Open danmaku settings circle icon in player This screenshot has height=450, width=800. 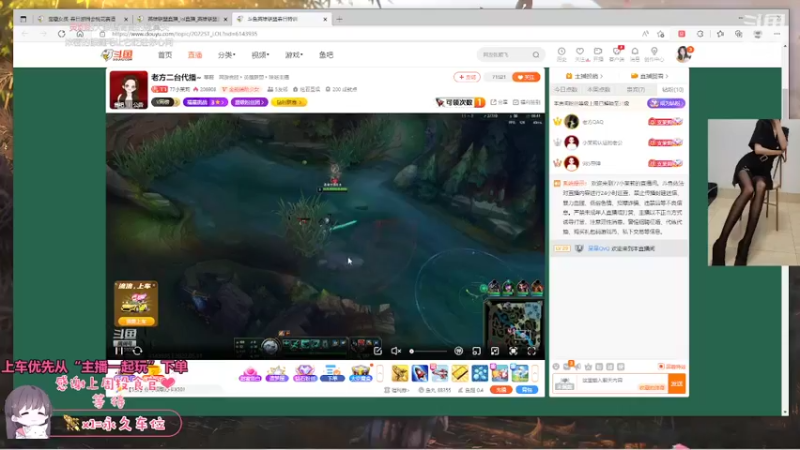pyautogui.click(x=458, y=351)
